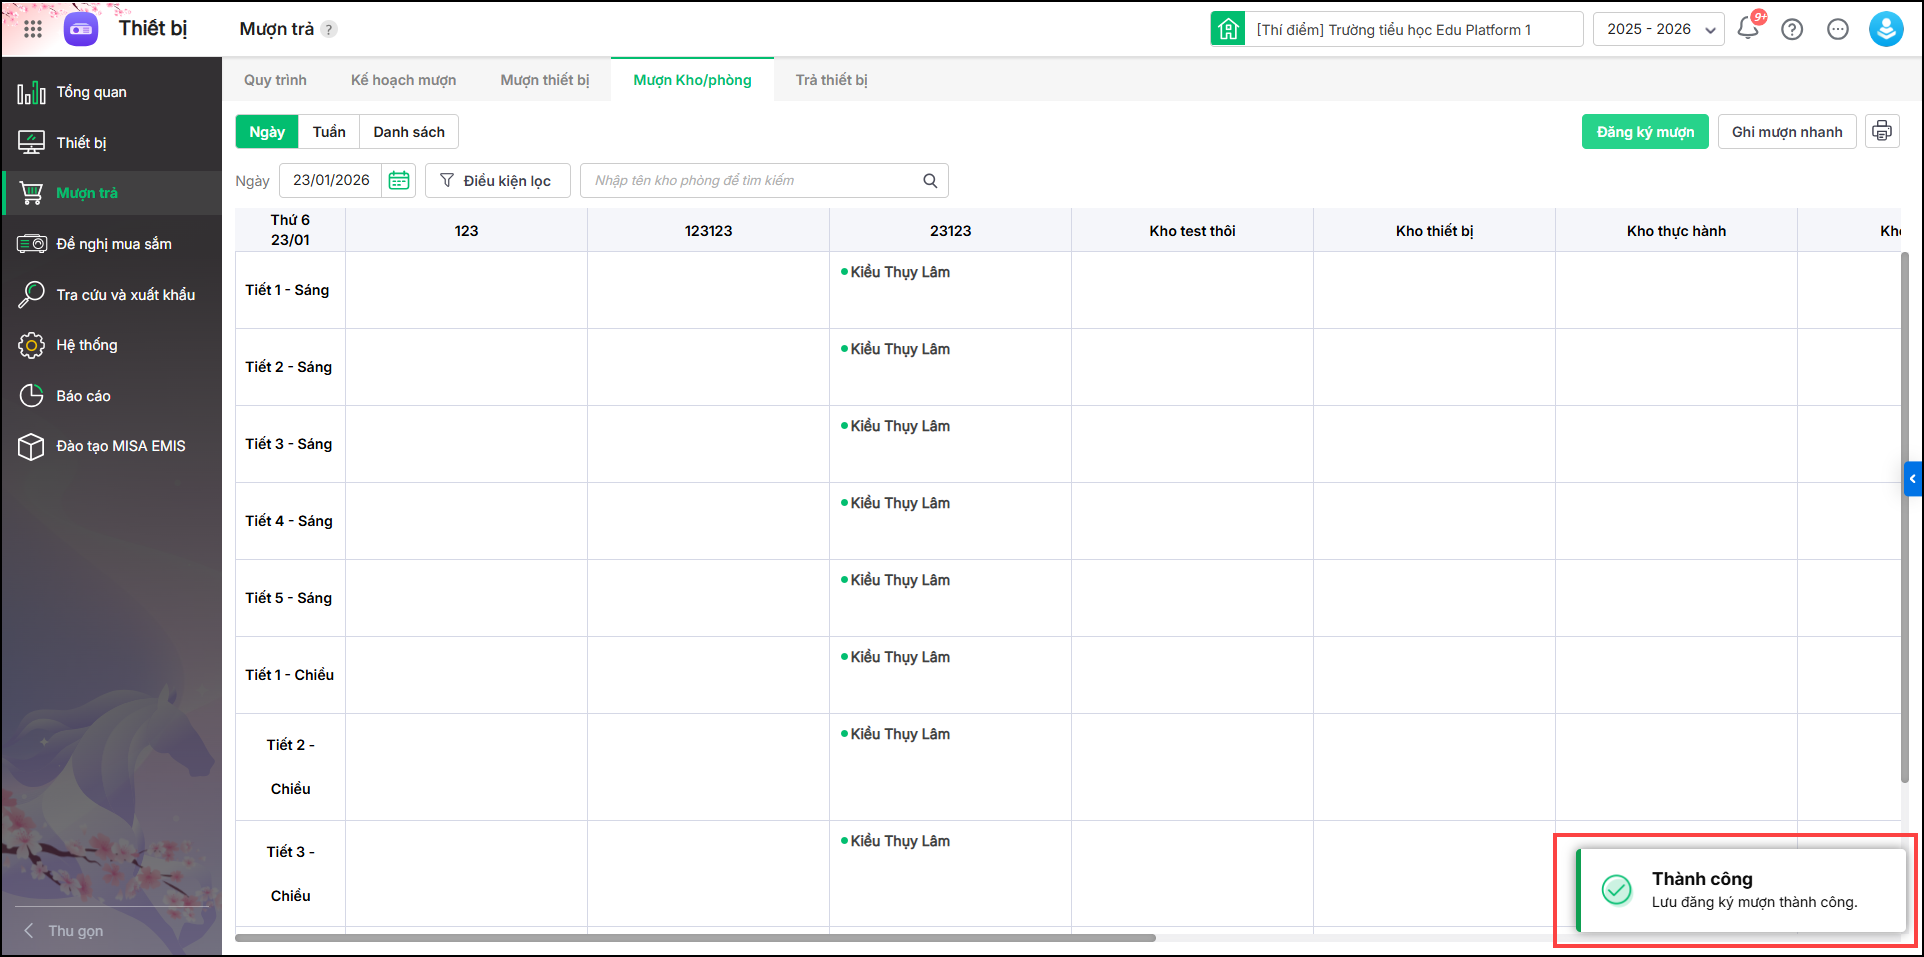The image size is (1924, 957).
Task: Switch to Tuần view
Action: click(x=329, y=132)
